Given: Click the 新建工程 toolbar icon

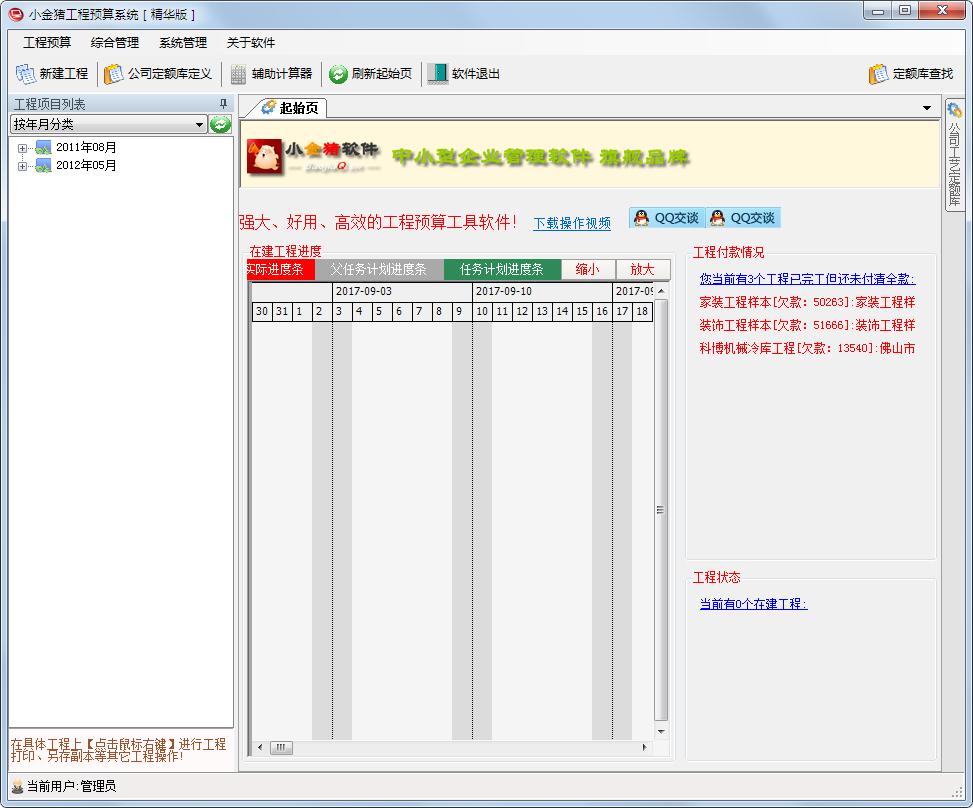Looking at the screenshot, I should (x=25, y=74).
